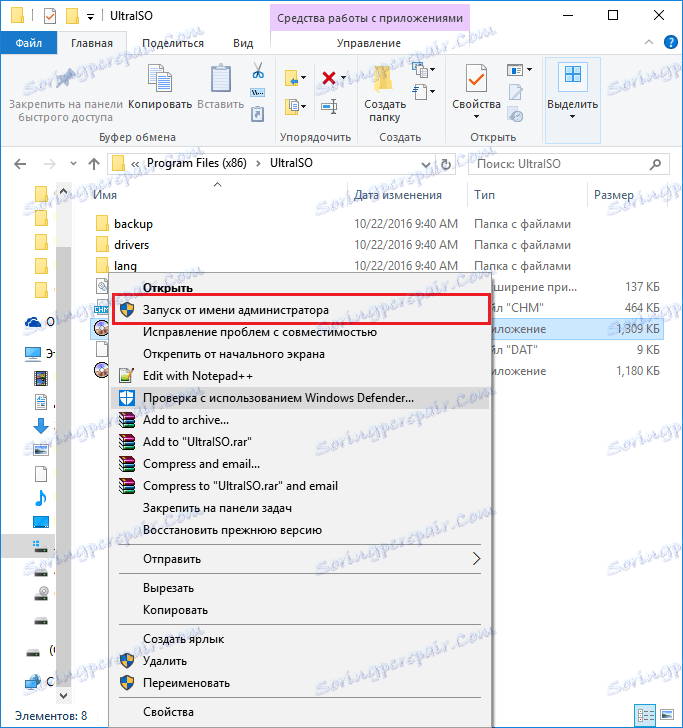Viewport: 683px width, 728px height.
Task: Open the Файл tab
Action: click(29, 43)
